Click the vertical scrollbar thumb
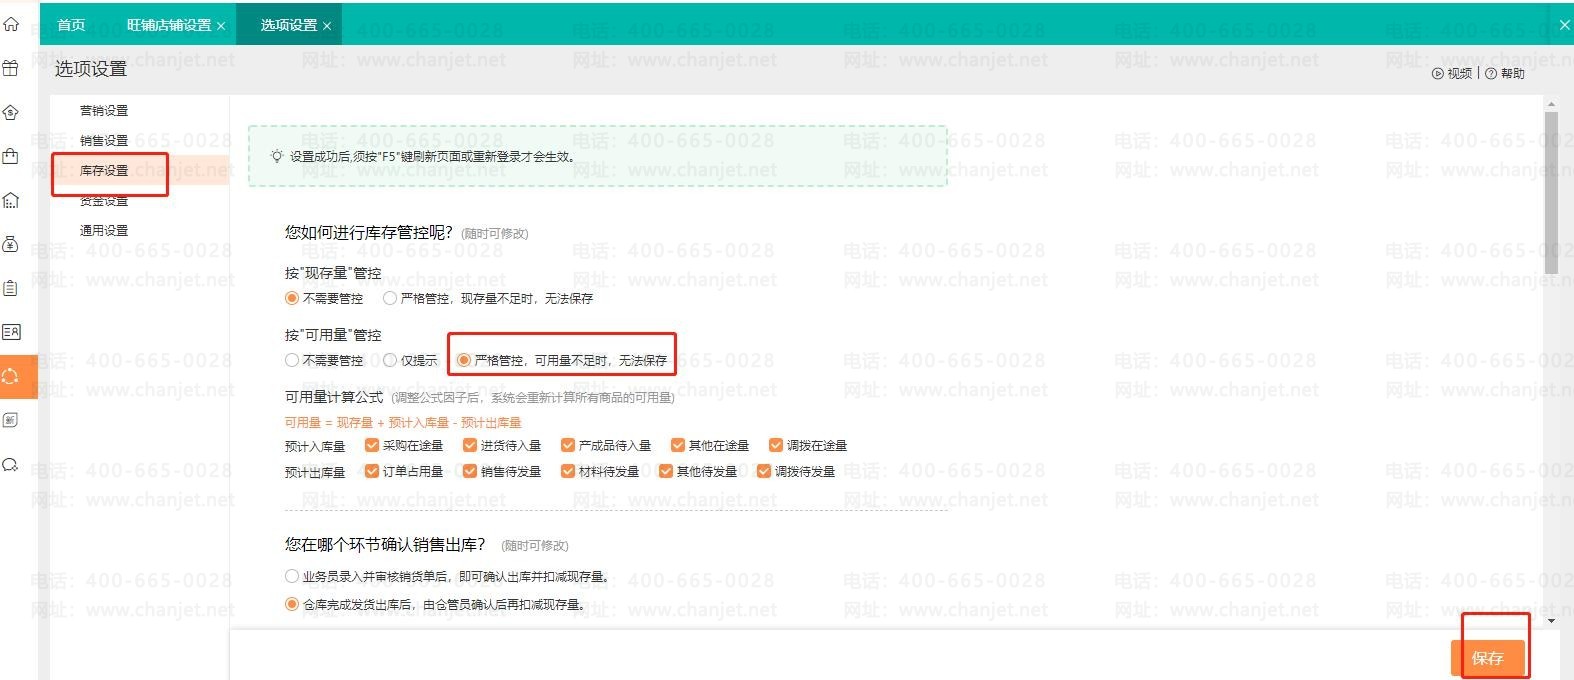Screen dimensions: 1574x680 [x=1551, y=193]
